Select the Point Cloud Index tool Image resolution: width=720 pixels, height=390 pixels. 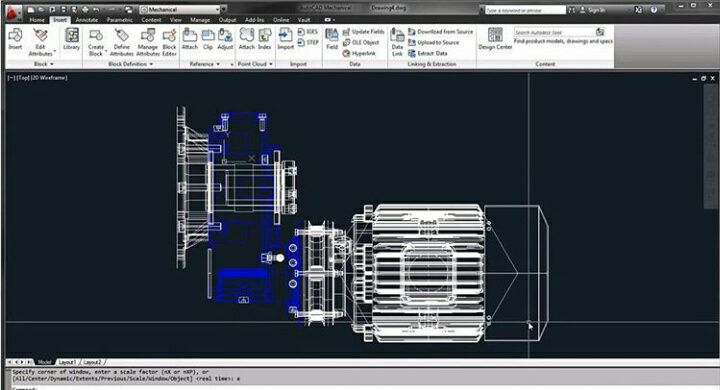(265, 39)
